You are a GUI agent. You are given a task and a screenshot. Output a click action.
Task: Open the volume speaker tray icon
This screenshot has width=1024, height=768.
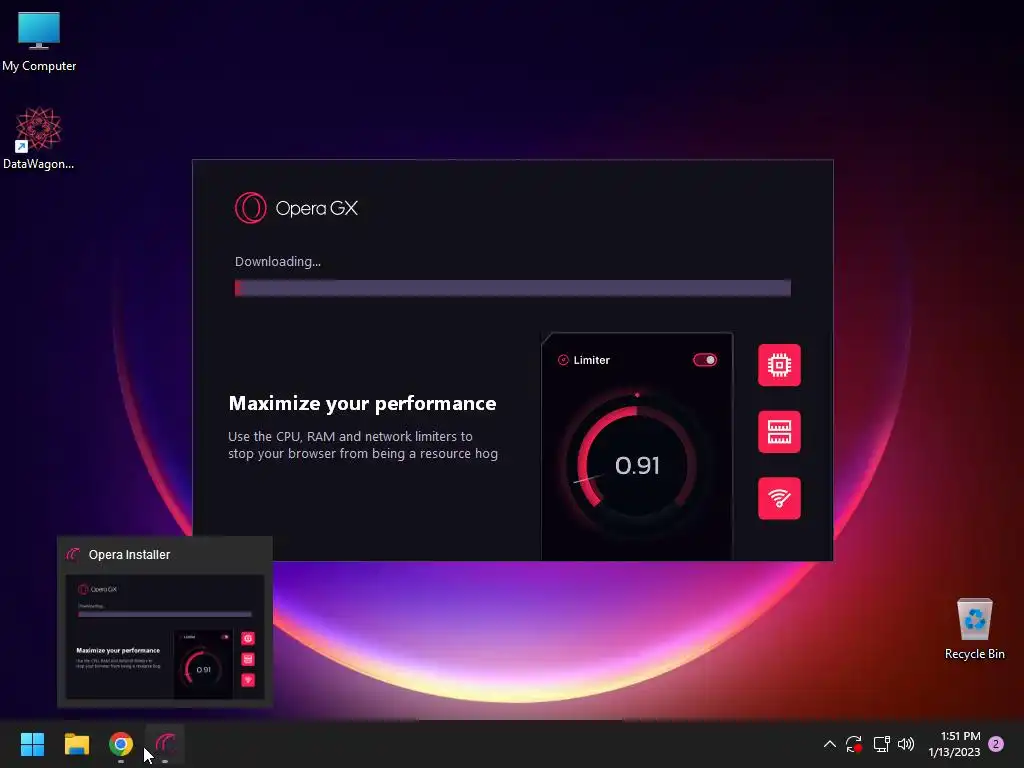(x=906, y=744)
